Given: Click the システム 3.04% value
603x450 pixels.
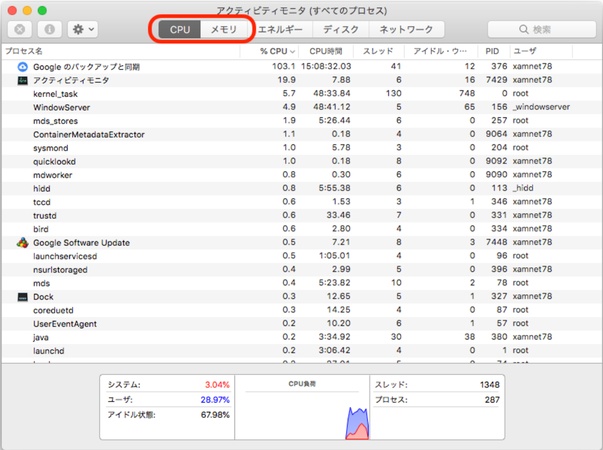Looking at the screenshot, I should pos(217,385).
